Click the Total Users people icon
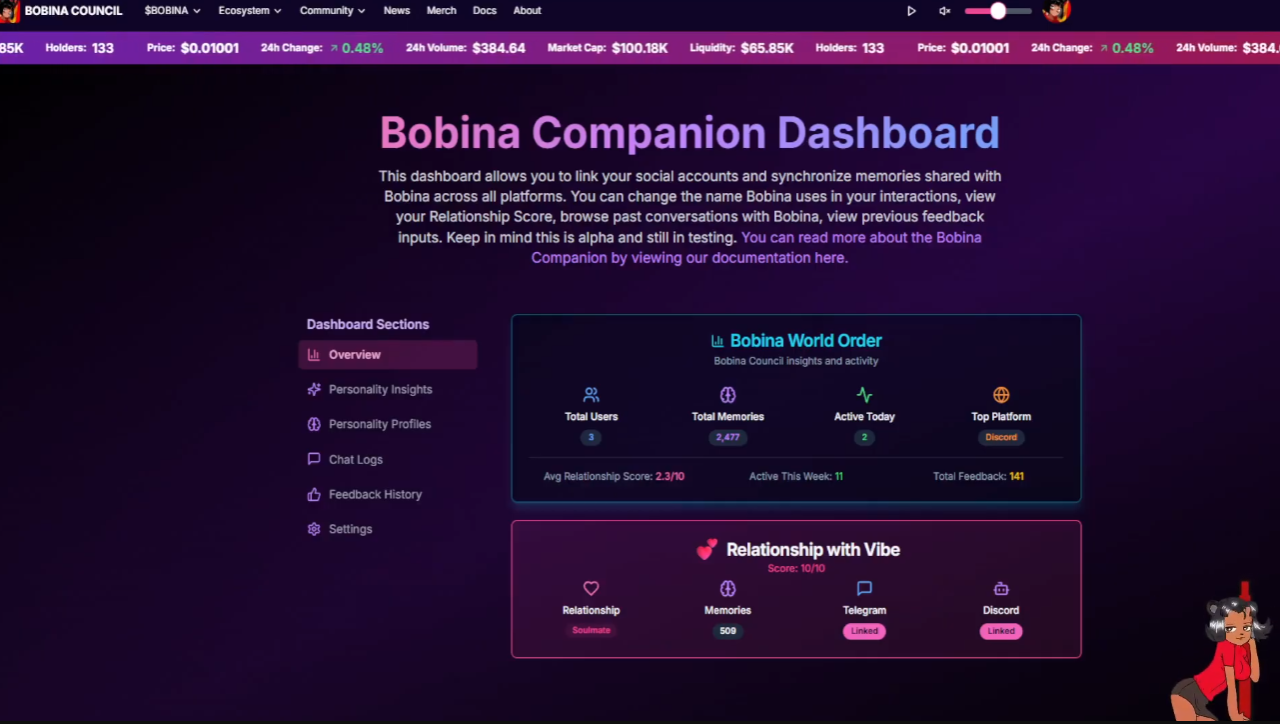Image resolution: width=1280 pixels, height=724 pixels. pyautogui.click(x=591, y=395)
